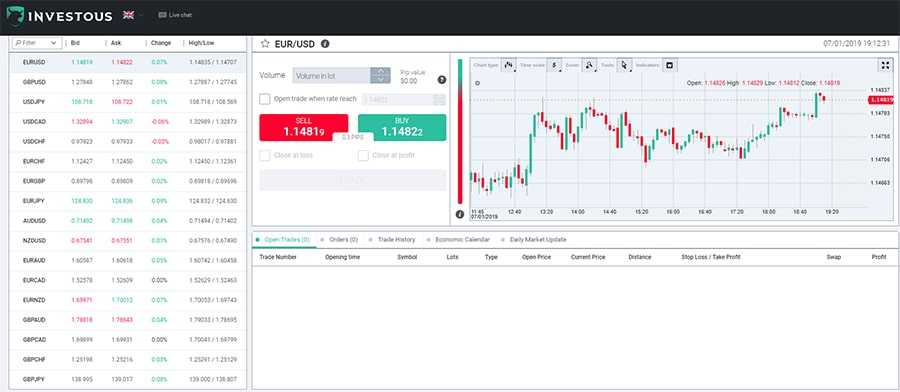This screenshot has height=392, width=900.
Task: Open the pip value help question mark
Action: [442, 80]
